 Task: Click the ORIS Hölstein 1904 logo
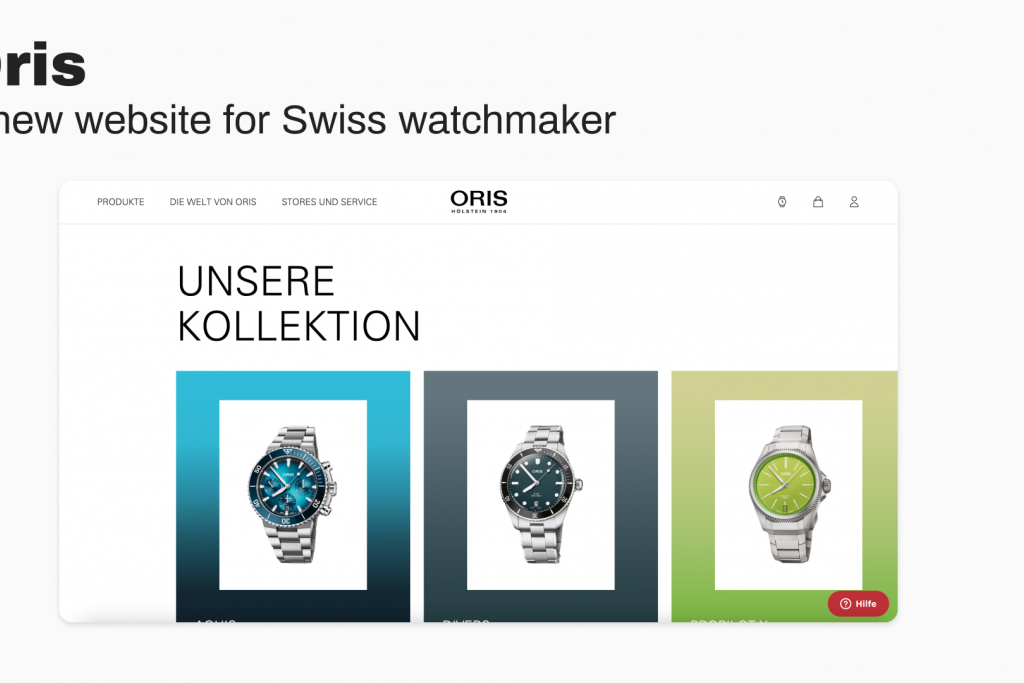479,201
